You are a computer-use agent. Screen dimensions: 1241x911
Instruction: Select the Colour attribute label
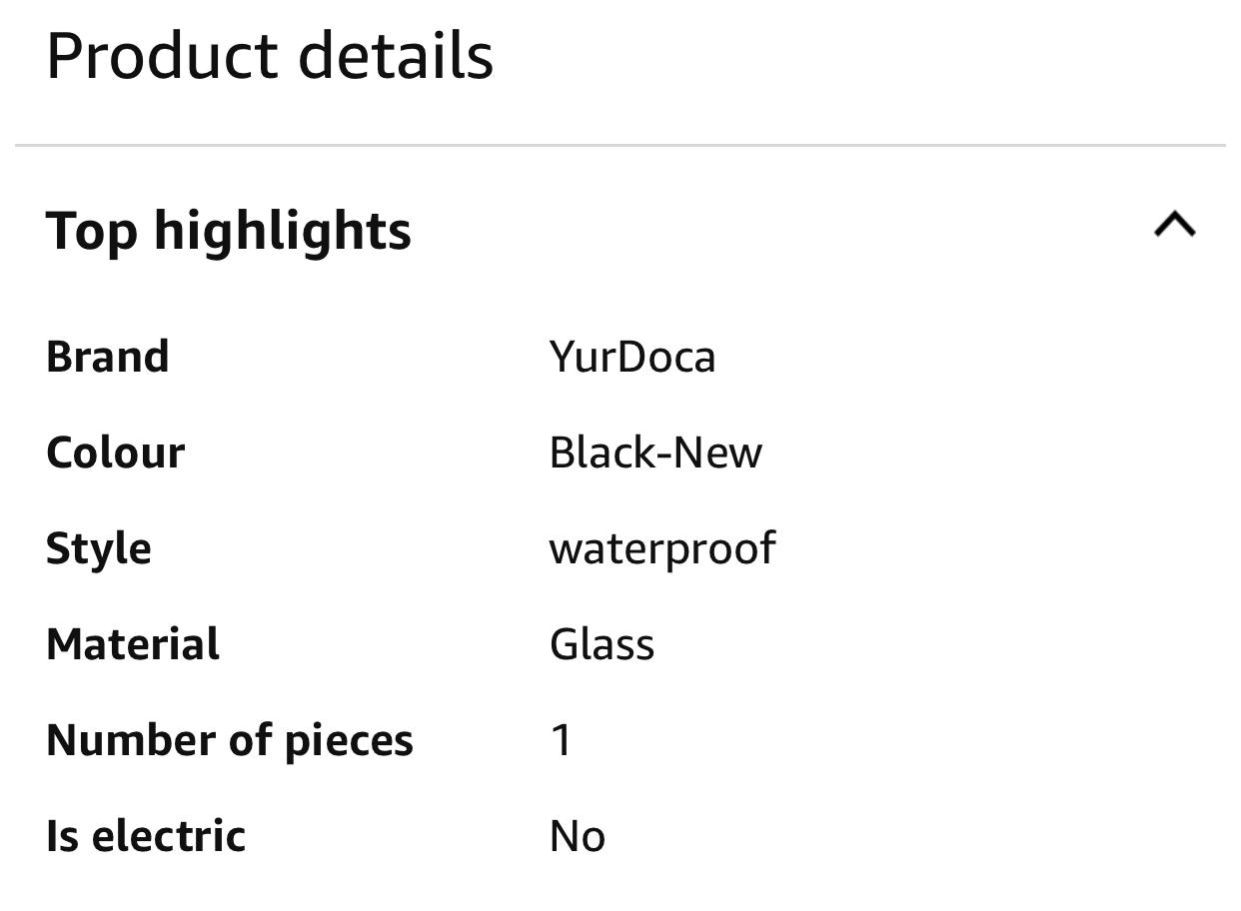[115, 453]
